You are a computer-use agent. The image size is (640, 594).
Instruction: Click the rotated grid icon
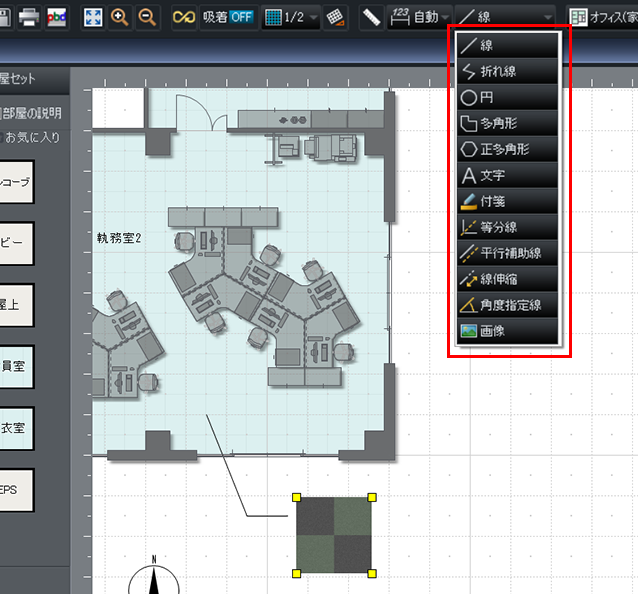coord(336,17)
